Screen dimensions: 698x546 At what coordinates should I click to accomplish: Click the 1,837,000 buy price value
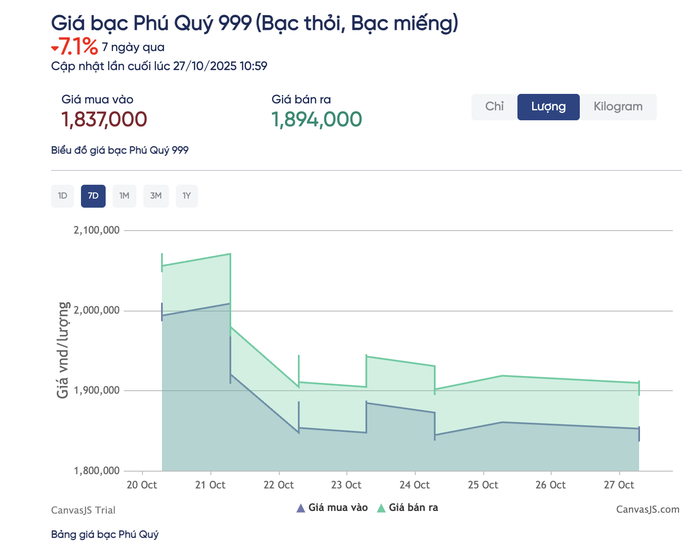104,120
